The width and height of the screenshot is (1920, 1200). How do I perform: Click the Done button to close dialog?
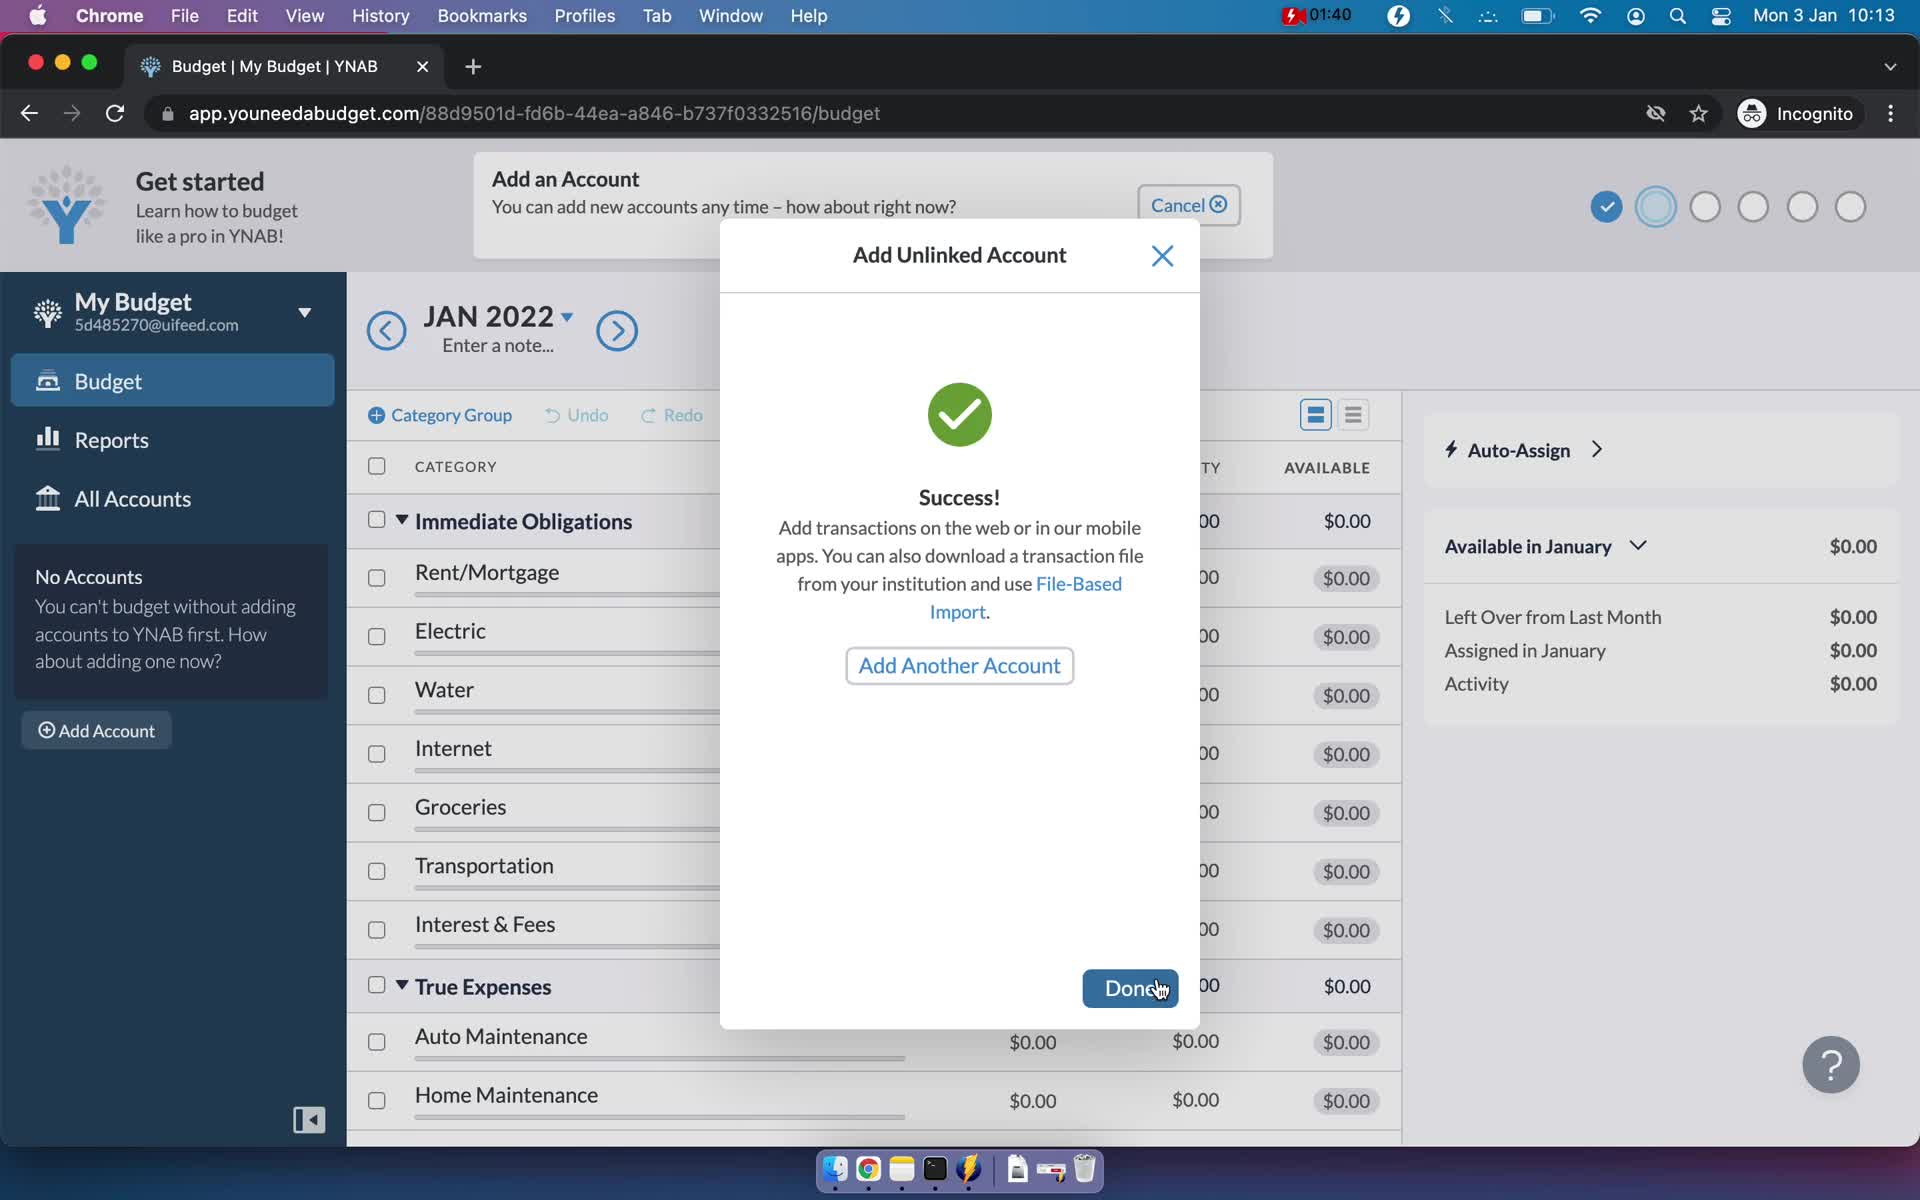1129,986
